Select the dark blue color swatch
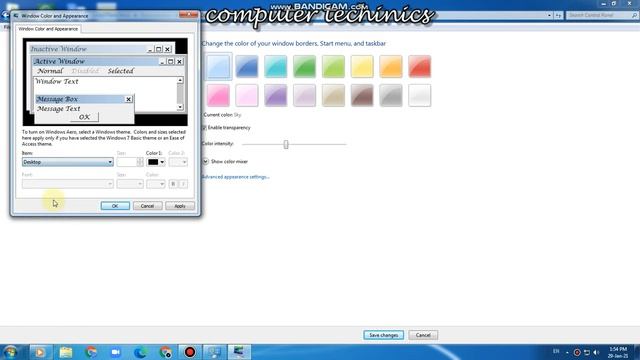The height and width of the screenshot is (360, 640). coord(247,66)
